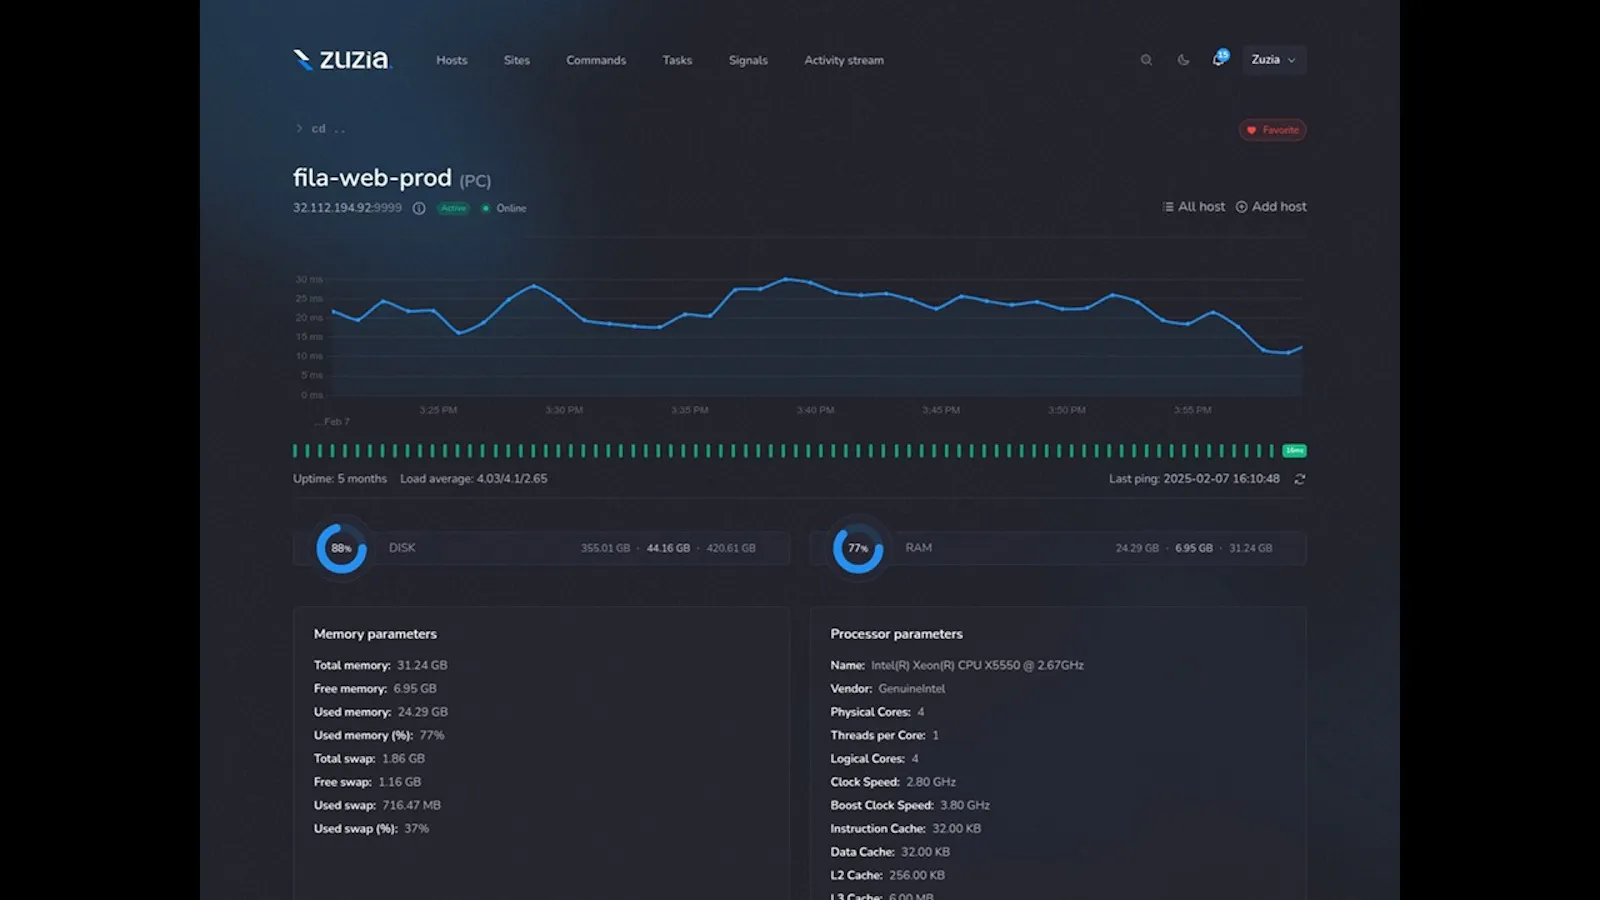Click the 'L2 Cache: 256.00 KB' row
The width and height of the screenshot is (1600, 900).
pos(887,875)
